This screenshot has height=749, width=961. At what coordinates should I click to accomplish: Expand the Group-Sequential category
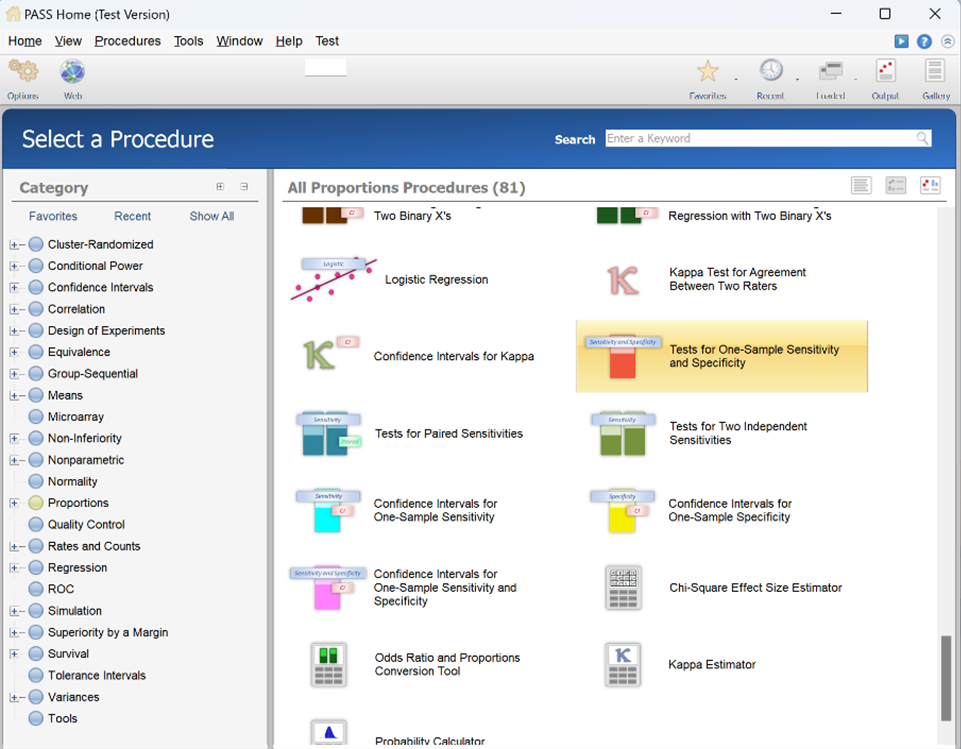coord(14,374)
